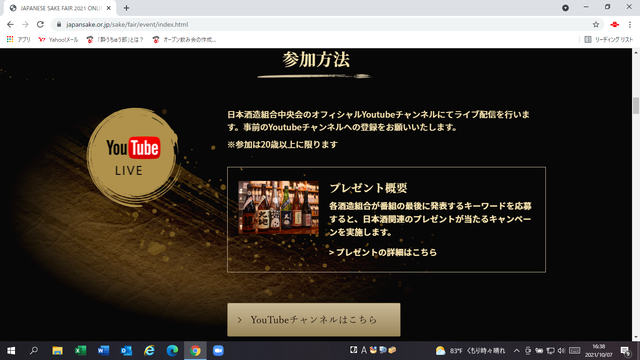
Task: Open the オープン飲み会の作成 bookmark
Action: coord(184,39)
